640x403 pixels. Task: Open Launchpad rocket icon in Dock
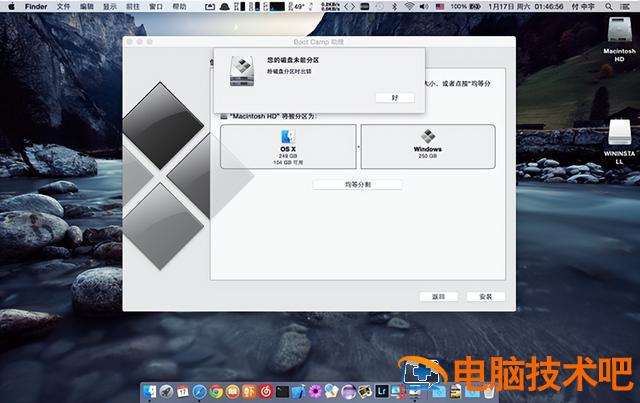[x=166, y=391]
